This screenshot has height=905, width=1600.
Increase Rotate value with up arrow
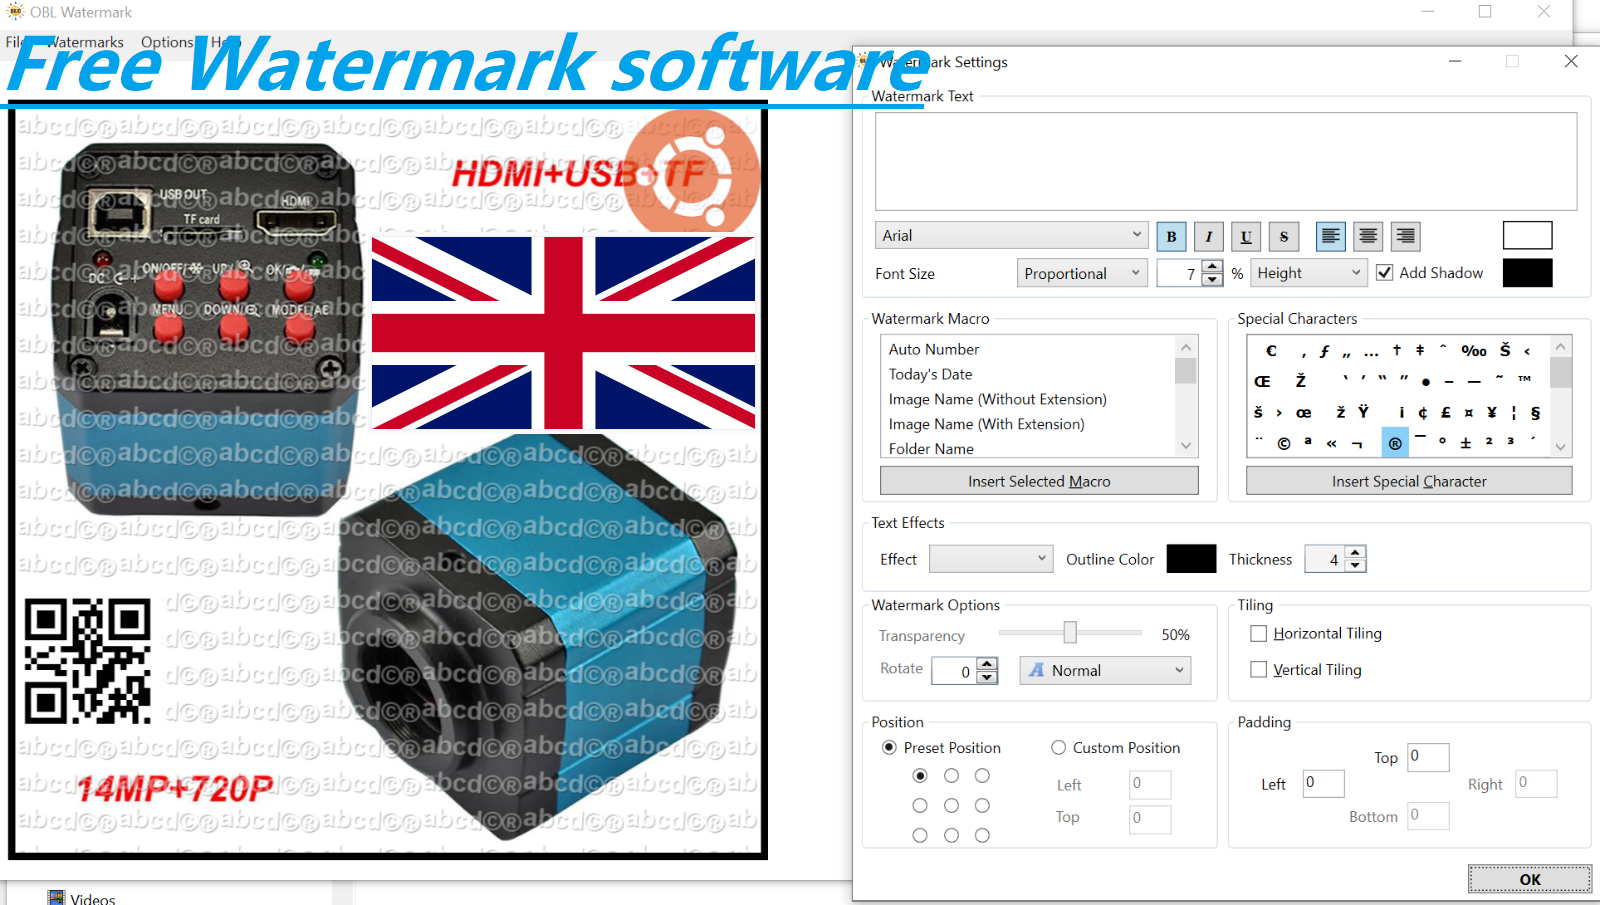point(987,664)
